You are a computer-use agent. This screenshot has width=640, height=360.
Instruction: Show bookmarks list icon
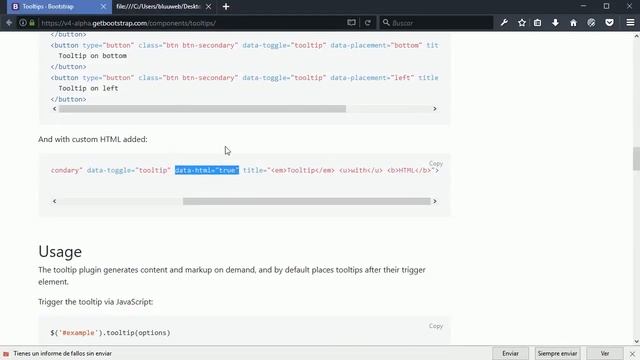click(538, 23)
